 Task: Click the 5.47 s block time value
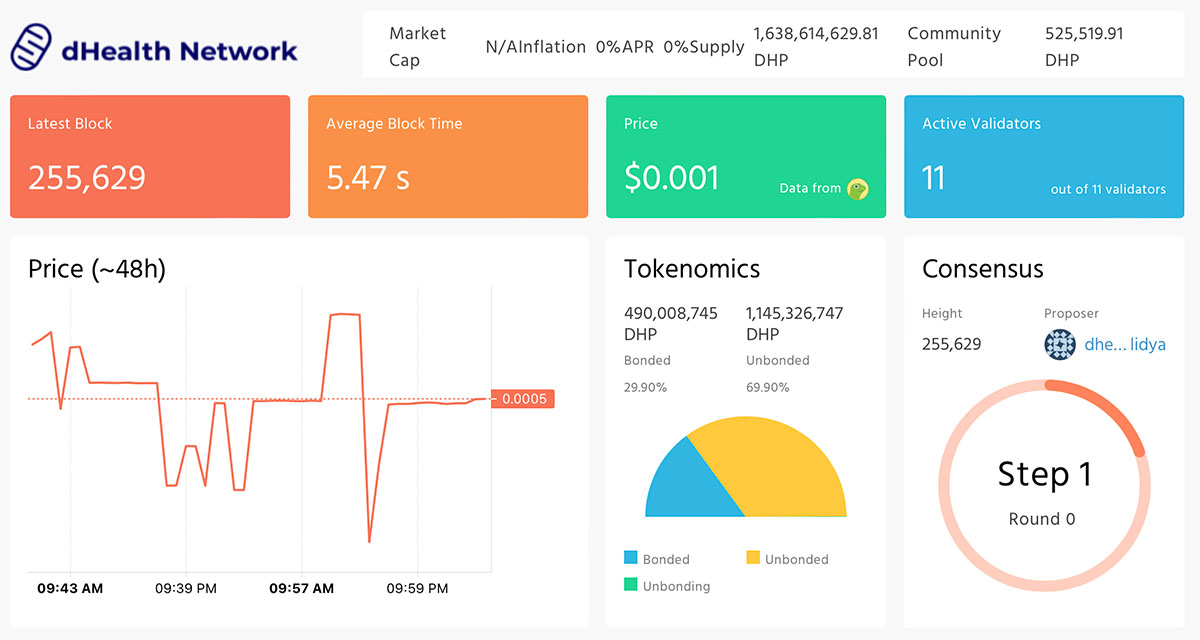tap(368, 178)
